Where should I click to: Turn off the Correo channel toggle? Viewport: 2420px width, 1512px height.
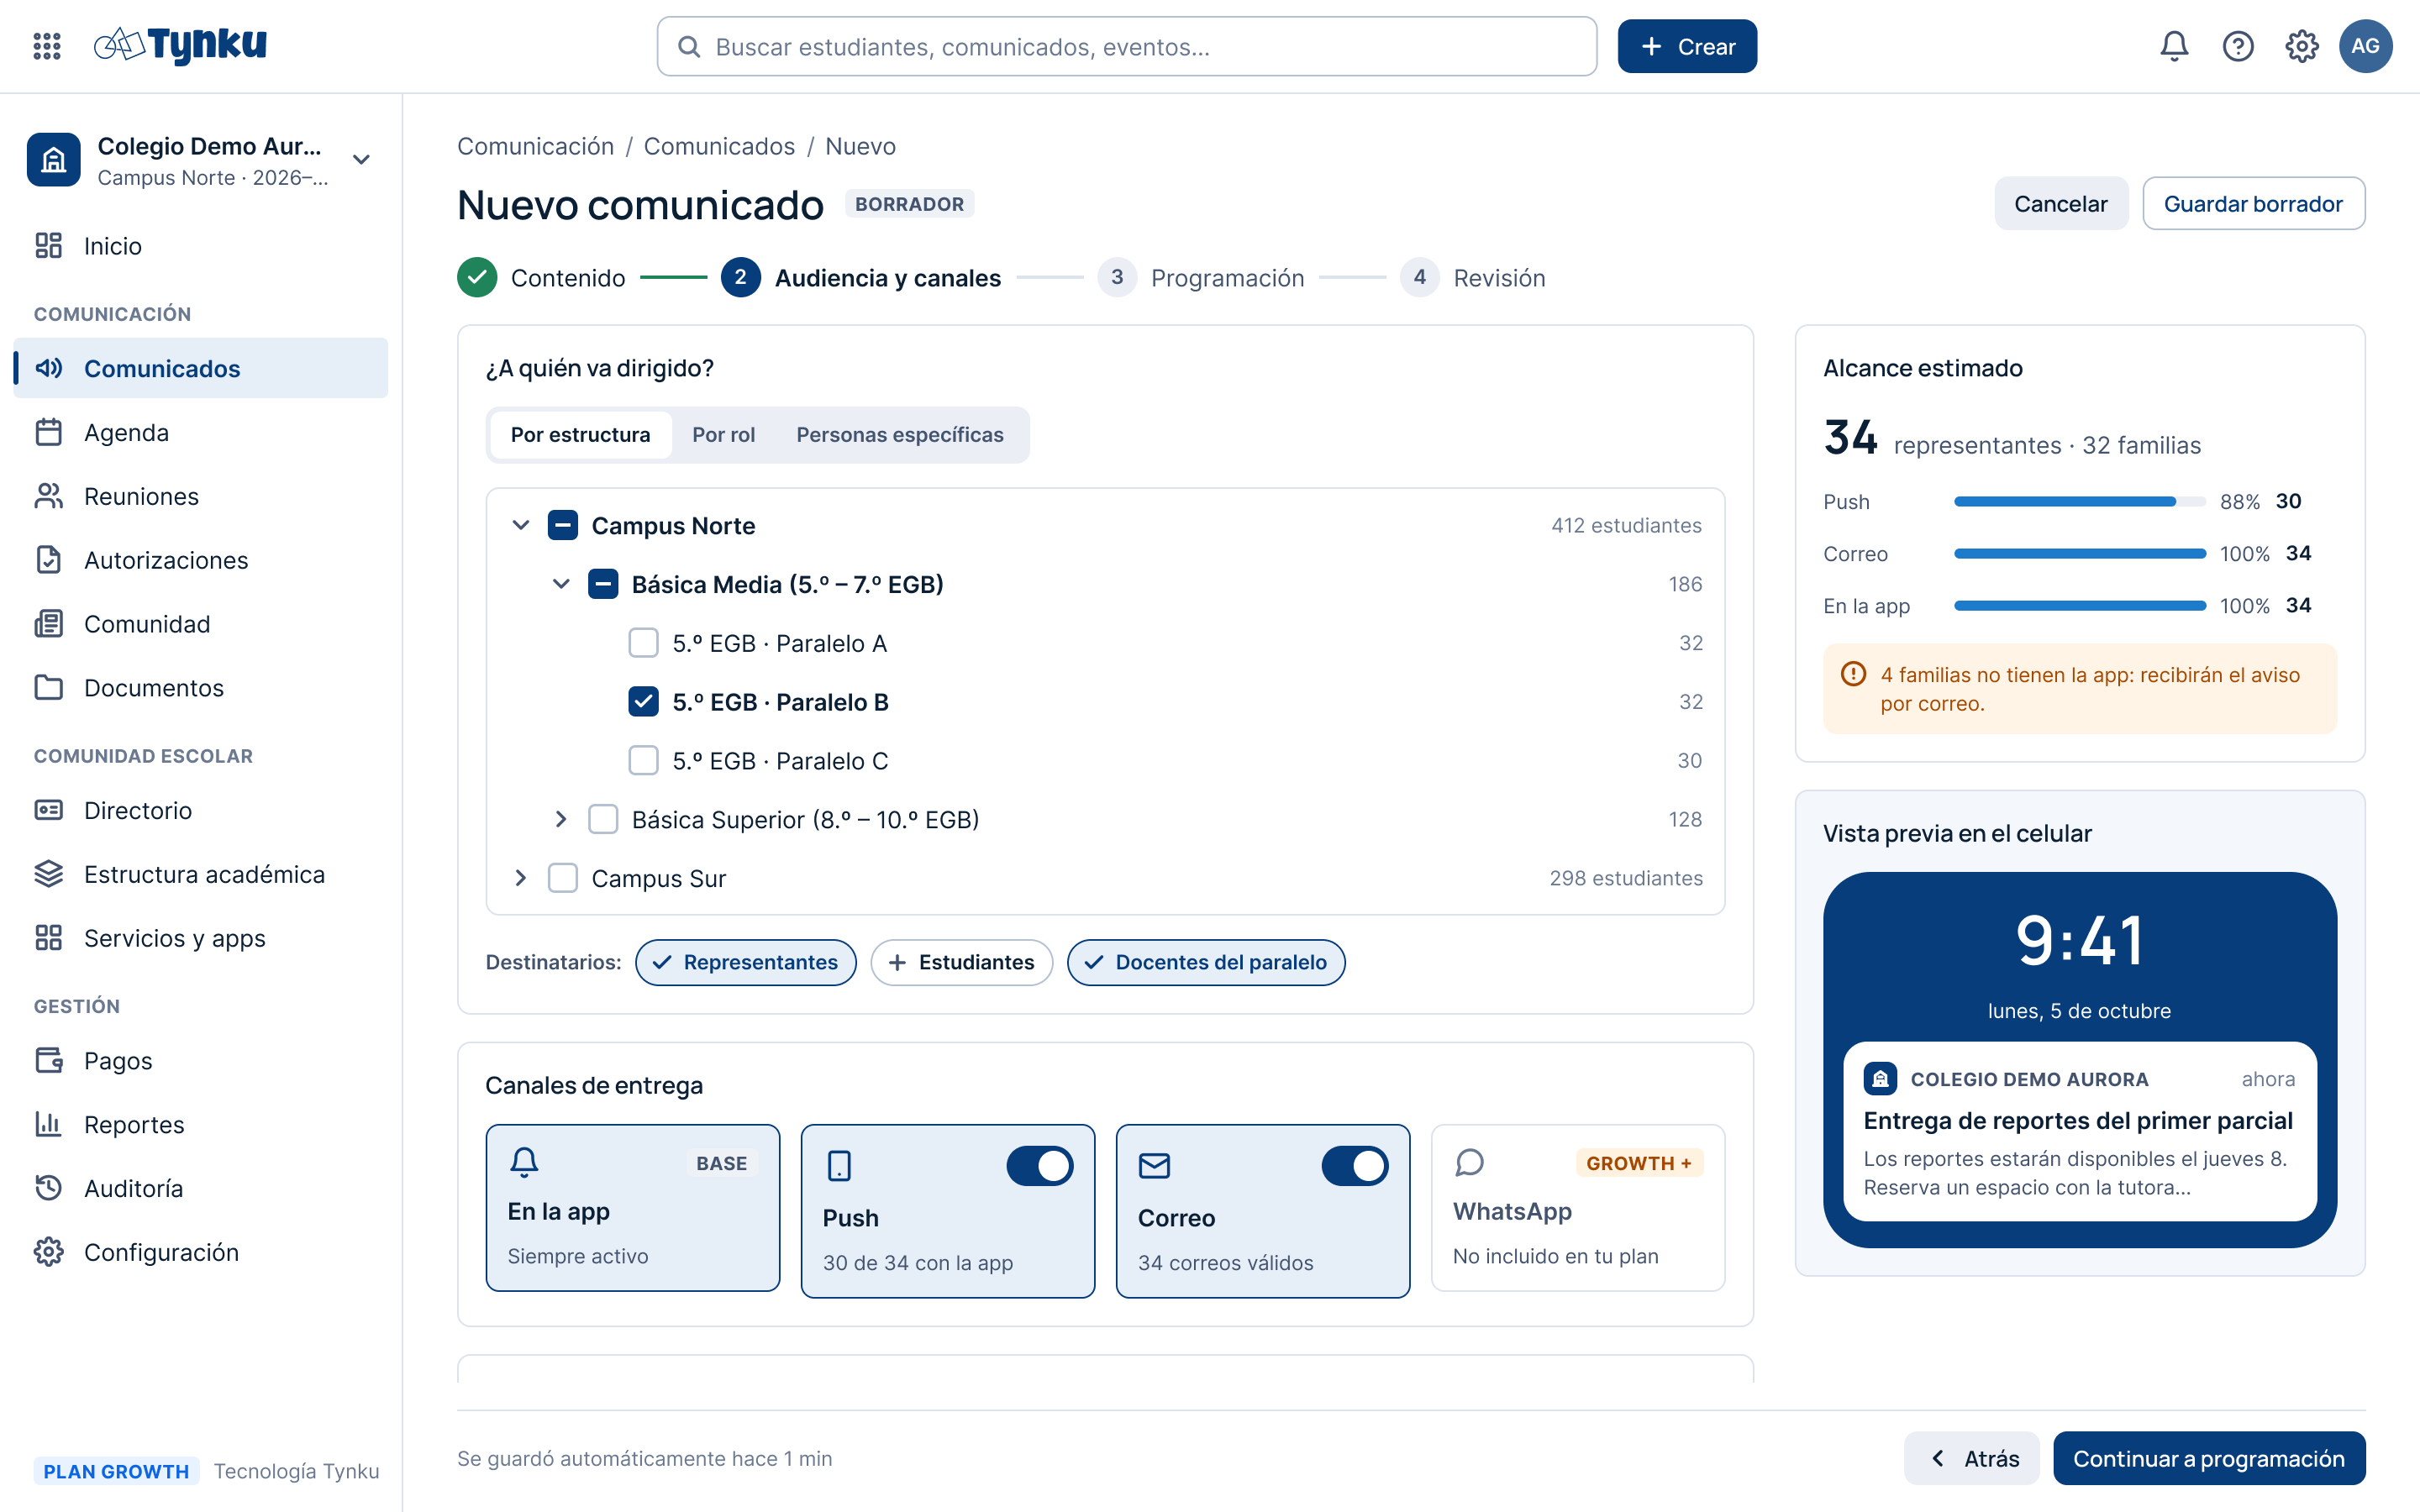[x=1355, y=1166]
